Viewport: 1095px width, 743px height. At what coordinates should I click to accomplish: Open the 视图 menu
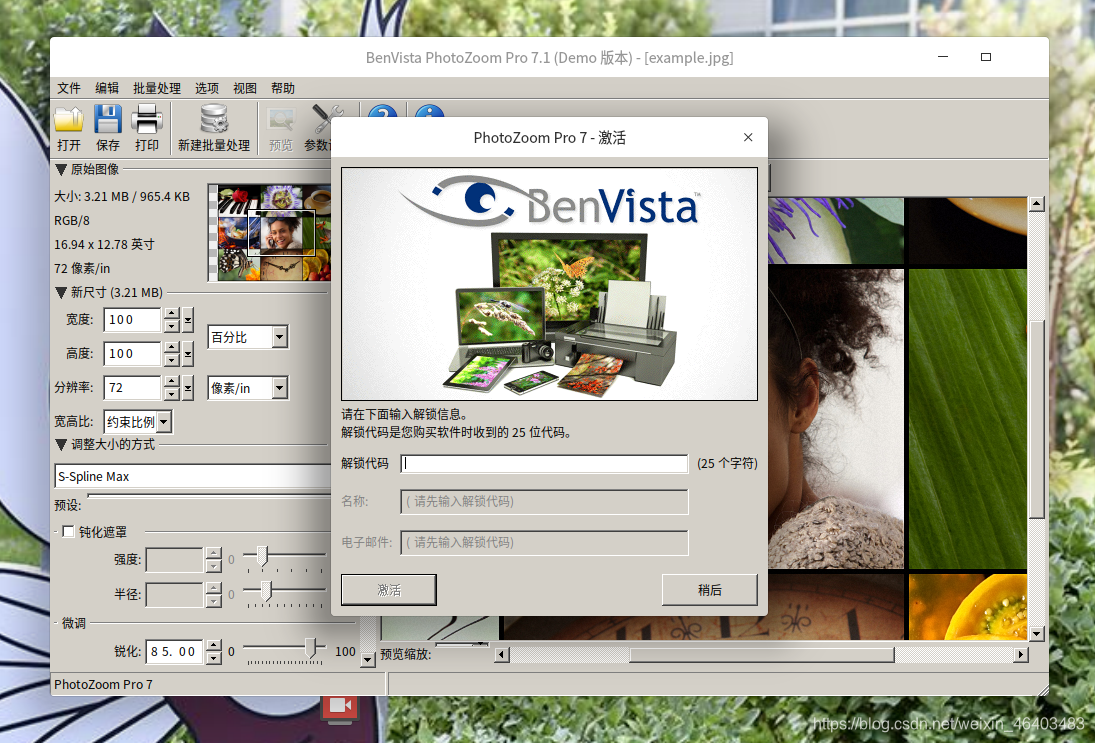pos(244,88)
